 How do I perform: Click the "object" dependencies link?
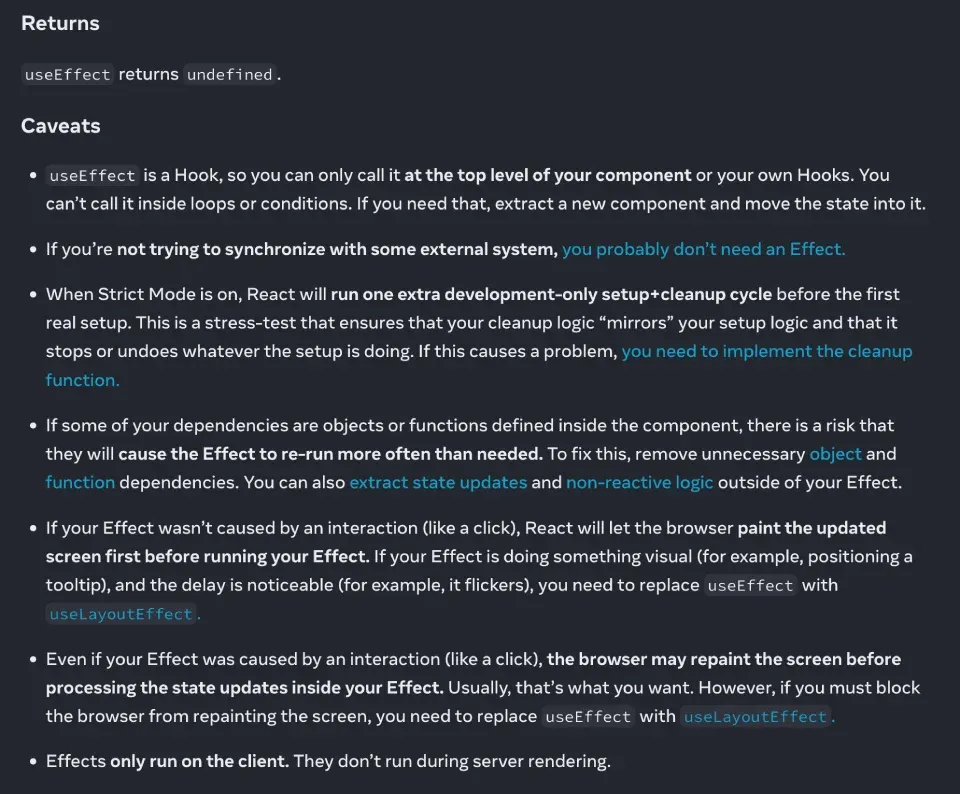tap(835, 453)
